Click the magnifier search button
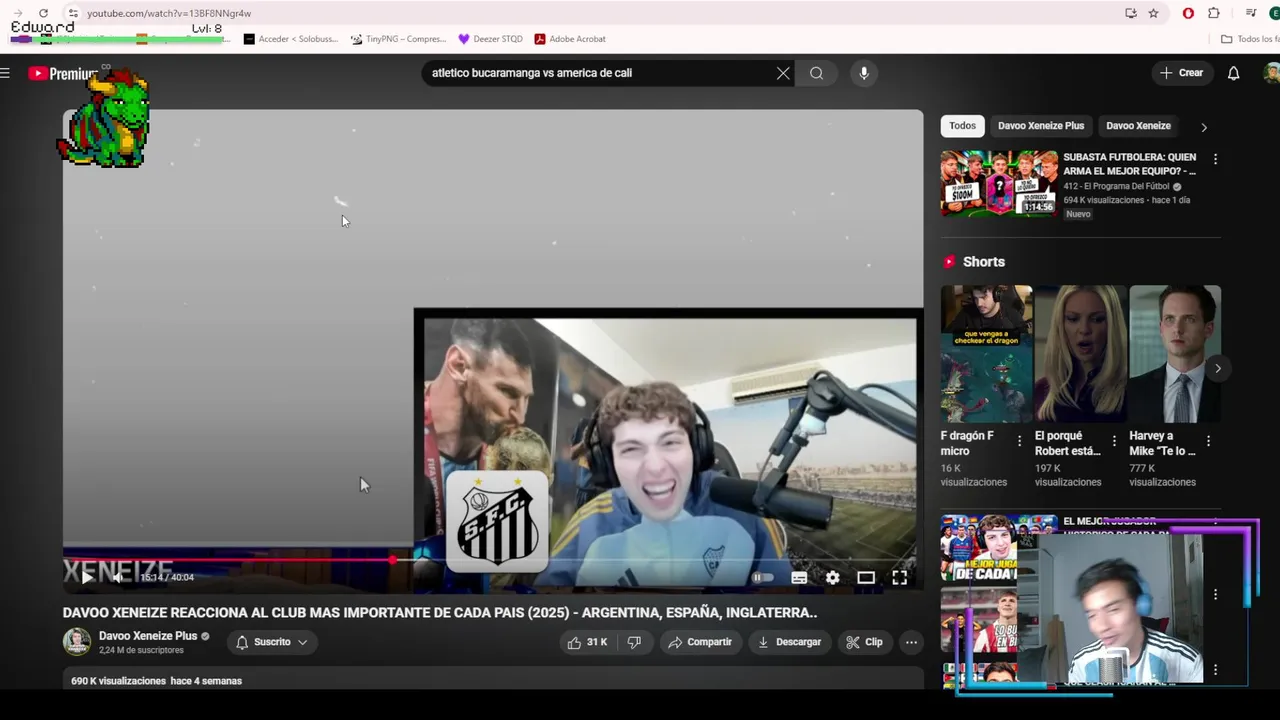1280x720 pixels. [x=817, y=73]
